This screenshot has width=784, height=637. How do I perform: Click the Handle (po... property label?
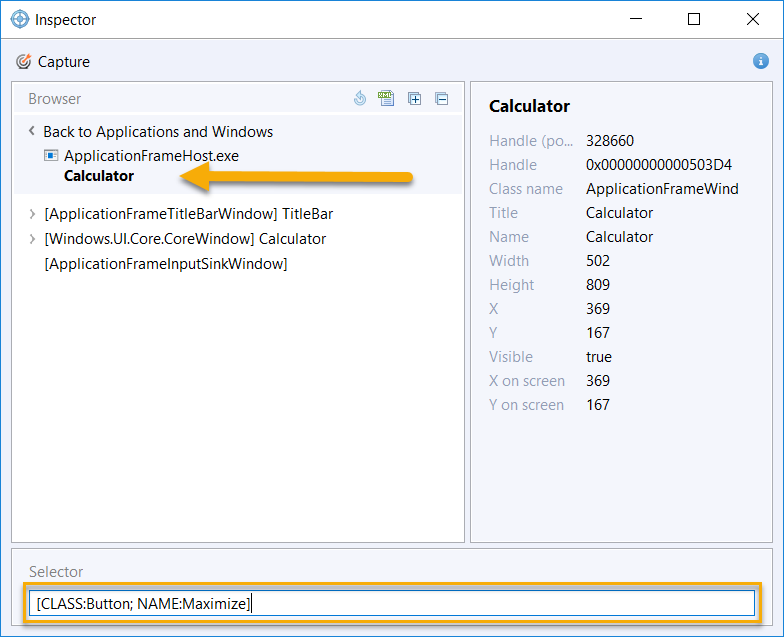coord(531,141)
